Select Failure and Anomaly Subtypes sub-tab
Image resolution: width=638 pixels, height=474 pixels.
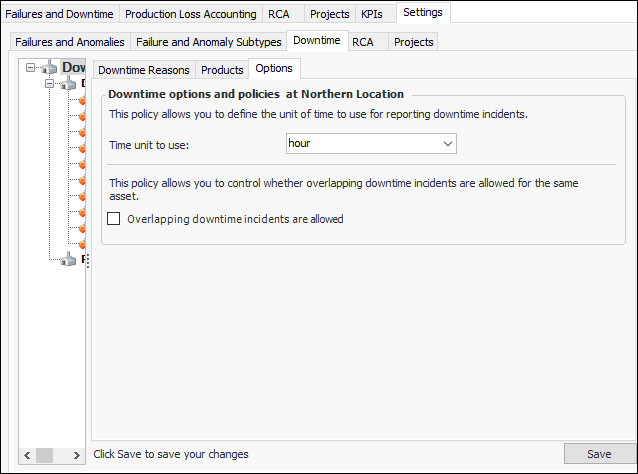(208, 42)
